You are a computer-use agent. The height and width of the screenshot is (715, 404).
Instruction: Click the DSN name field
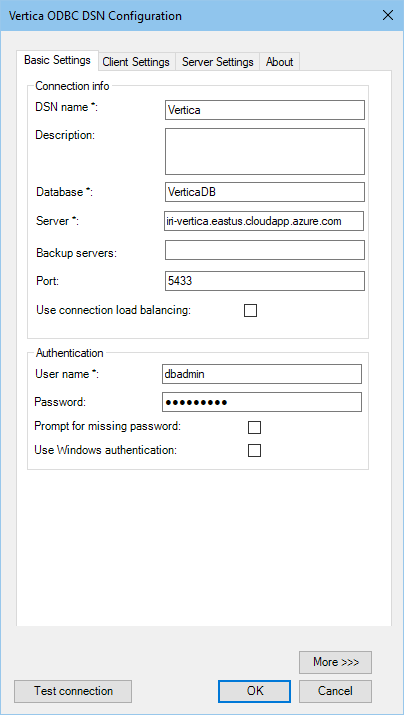pos(265,110)
